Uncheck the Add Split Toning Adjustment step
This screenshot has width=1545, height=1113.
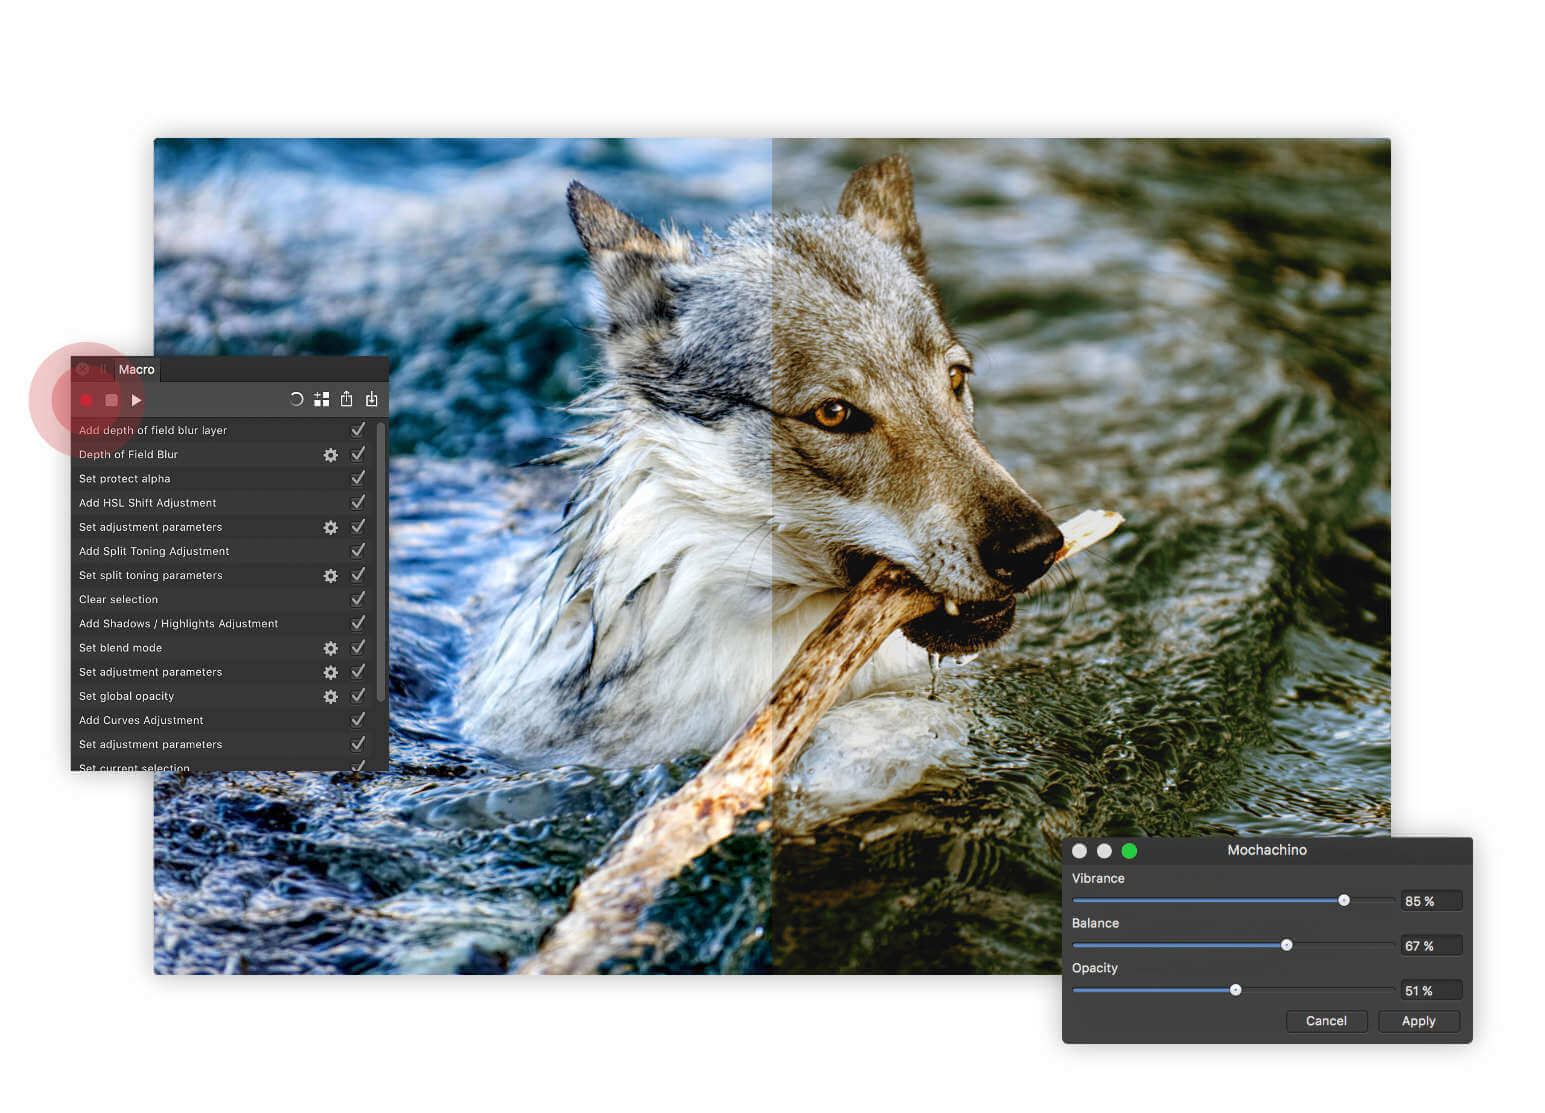pos(358,551)
